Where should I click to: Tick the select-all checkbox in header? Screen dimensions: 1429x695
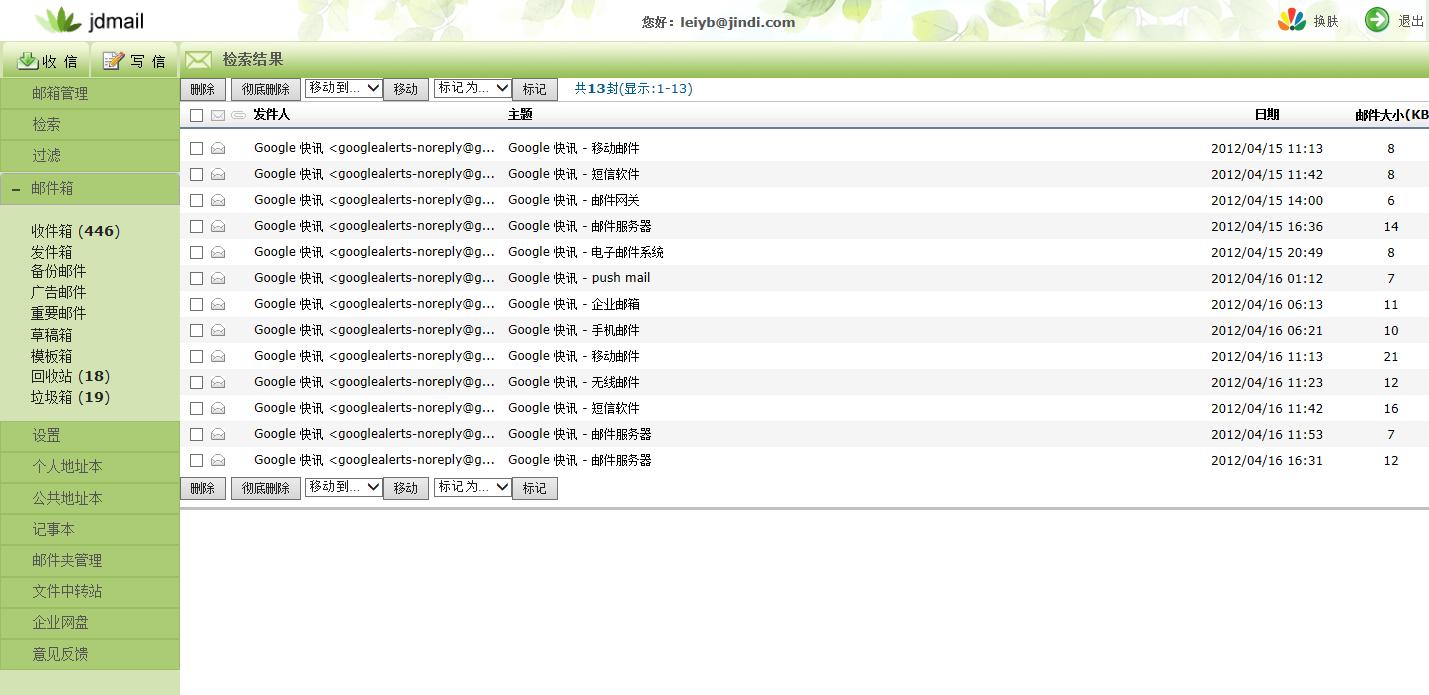197,116
